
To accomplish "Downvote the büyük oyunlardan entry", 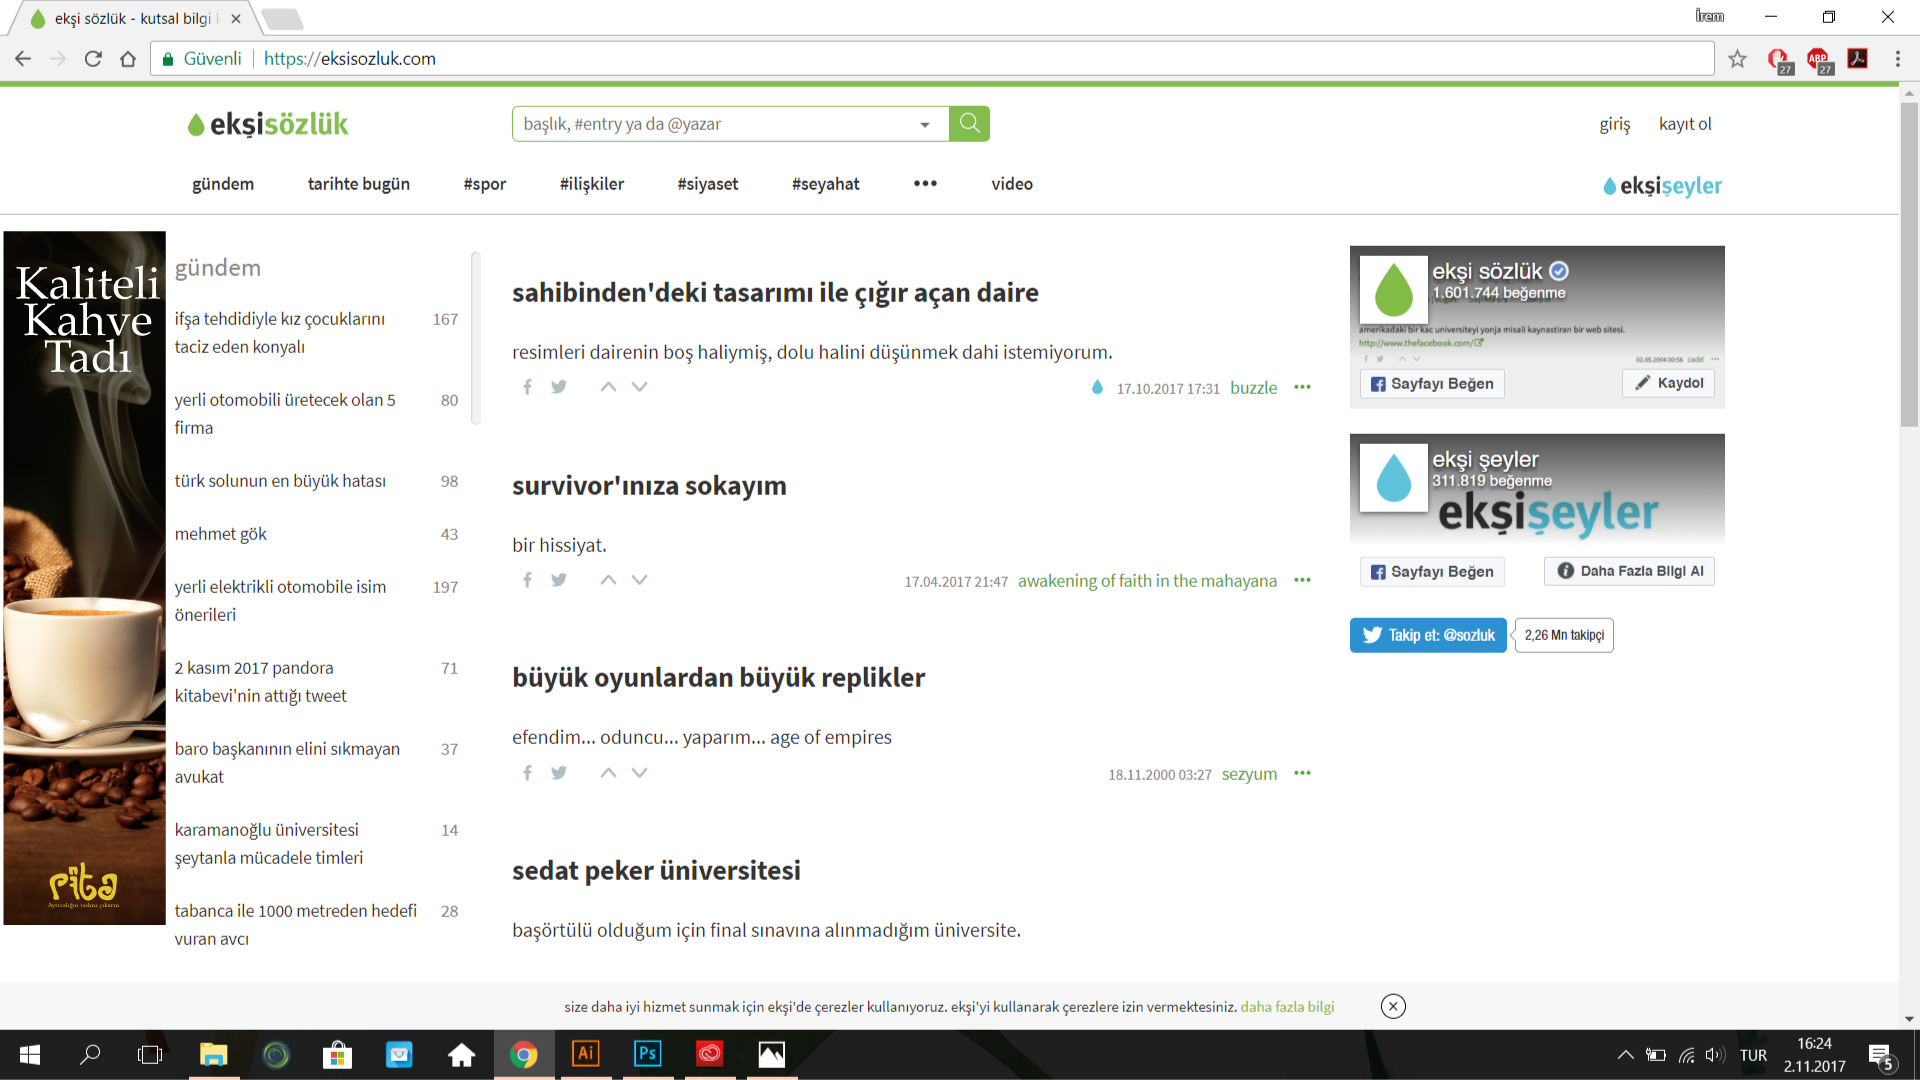I will [640, 773].
